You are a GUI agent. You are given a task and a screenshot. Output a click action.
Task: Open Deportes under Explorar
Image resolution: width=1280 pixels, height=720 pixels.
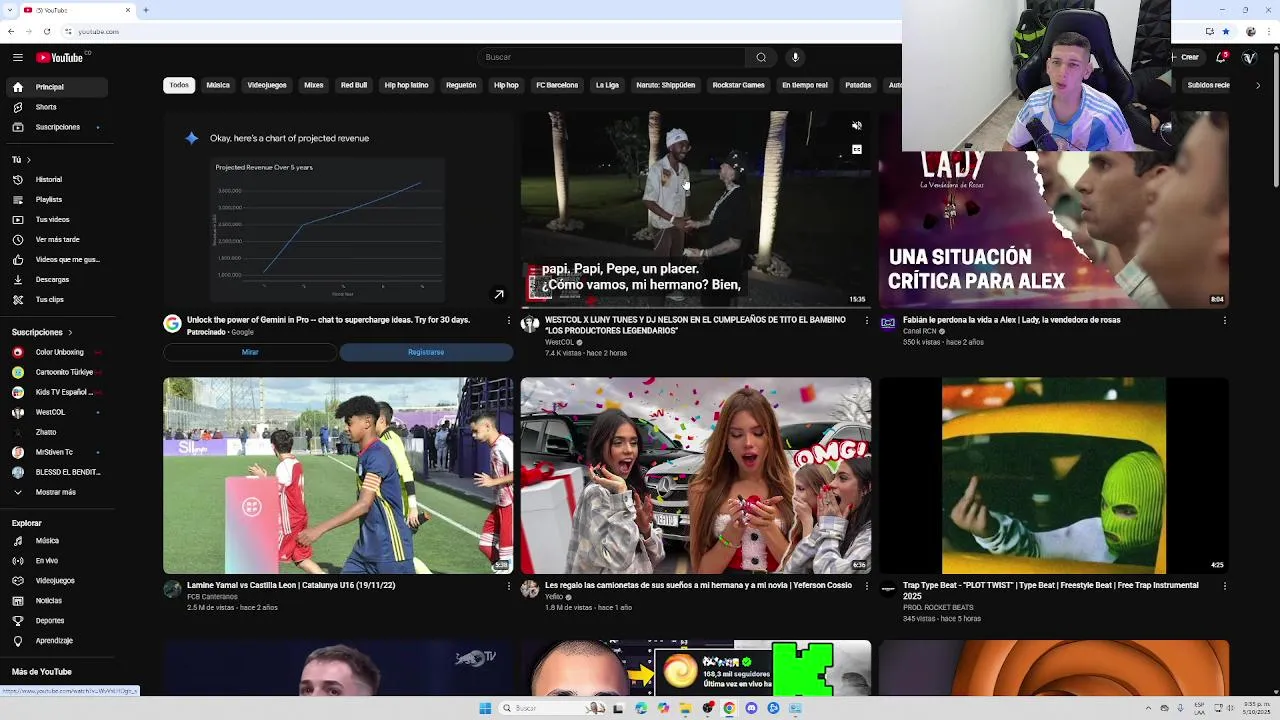tap(55, 620)
